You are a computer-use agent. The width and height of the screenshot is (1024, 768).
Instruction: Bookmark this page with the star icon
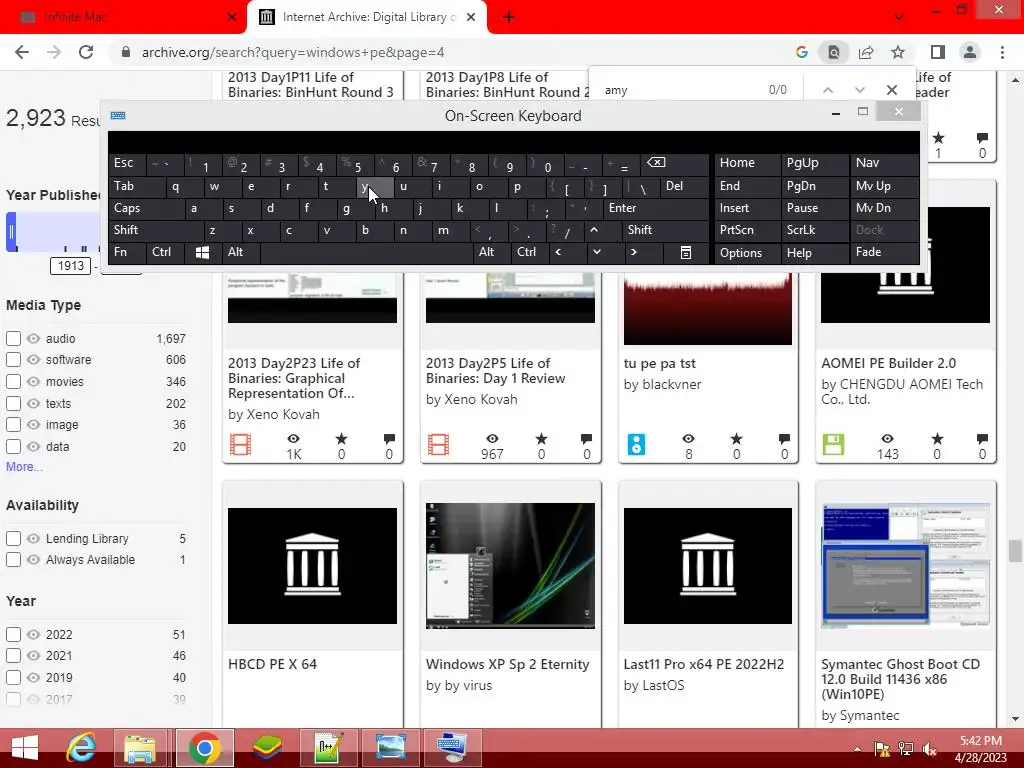[x=898, y=52]
